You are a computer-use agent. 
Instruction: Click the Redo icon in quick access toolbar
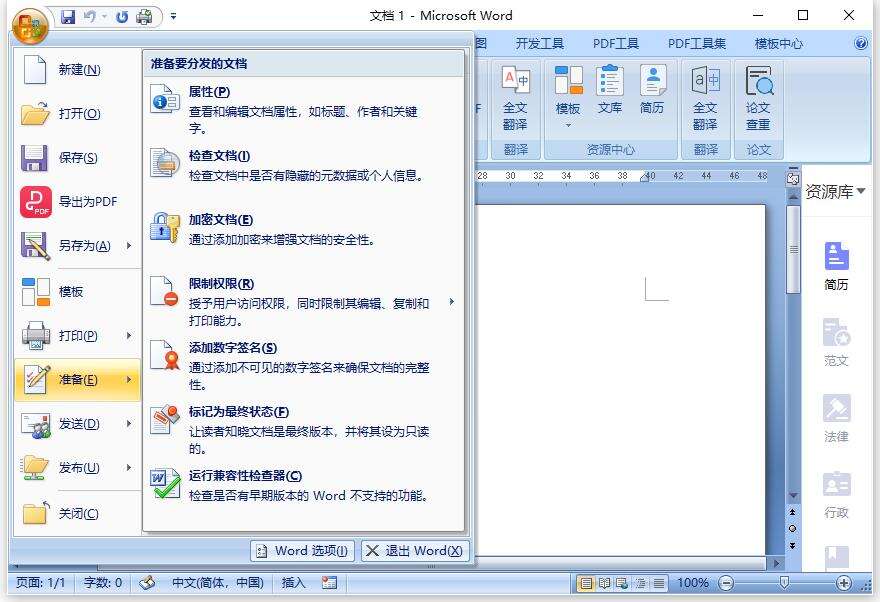click(x=122, y=17)
